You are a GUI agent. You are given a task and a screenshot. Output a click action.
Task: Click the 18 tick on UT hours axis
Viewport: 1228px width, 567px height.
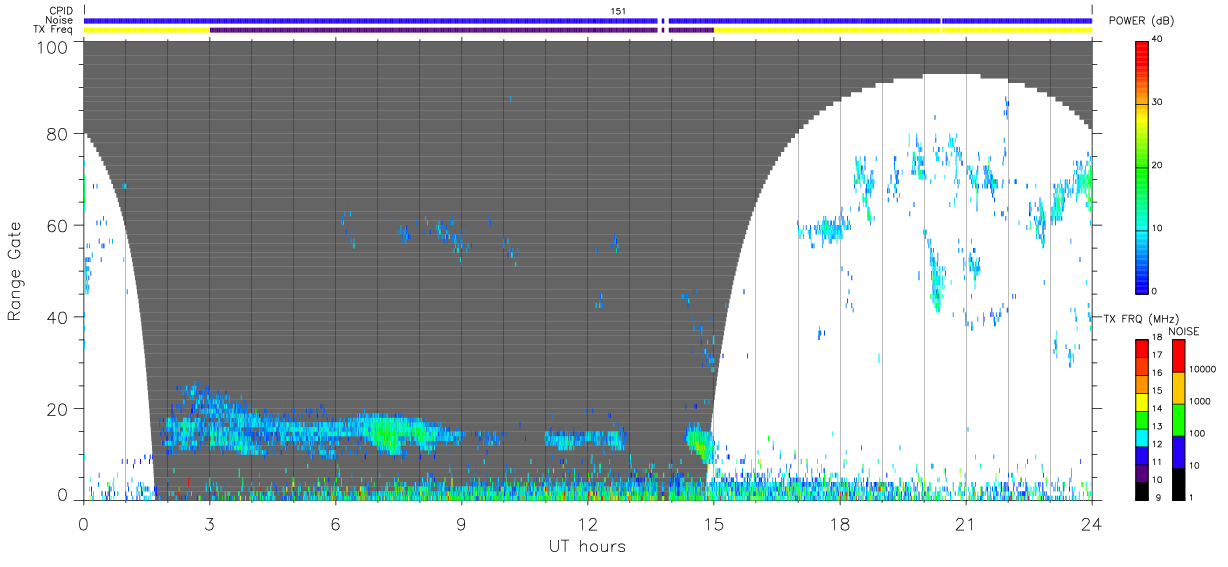[x=840, y=523]
